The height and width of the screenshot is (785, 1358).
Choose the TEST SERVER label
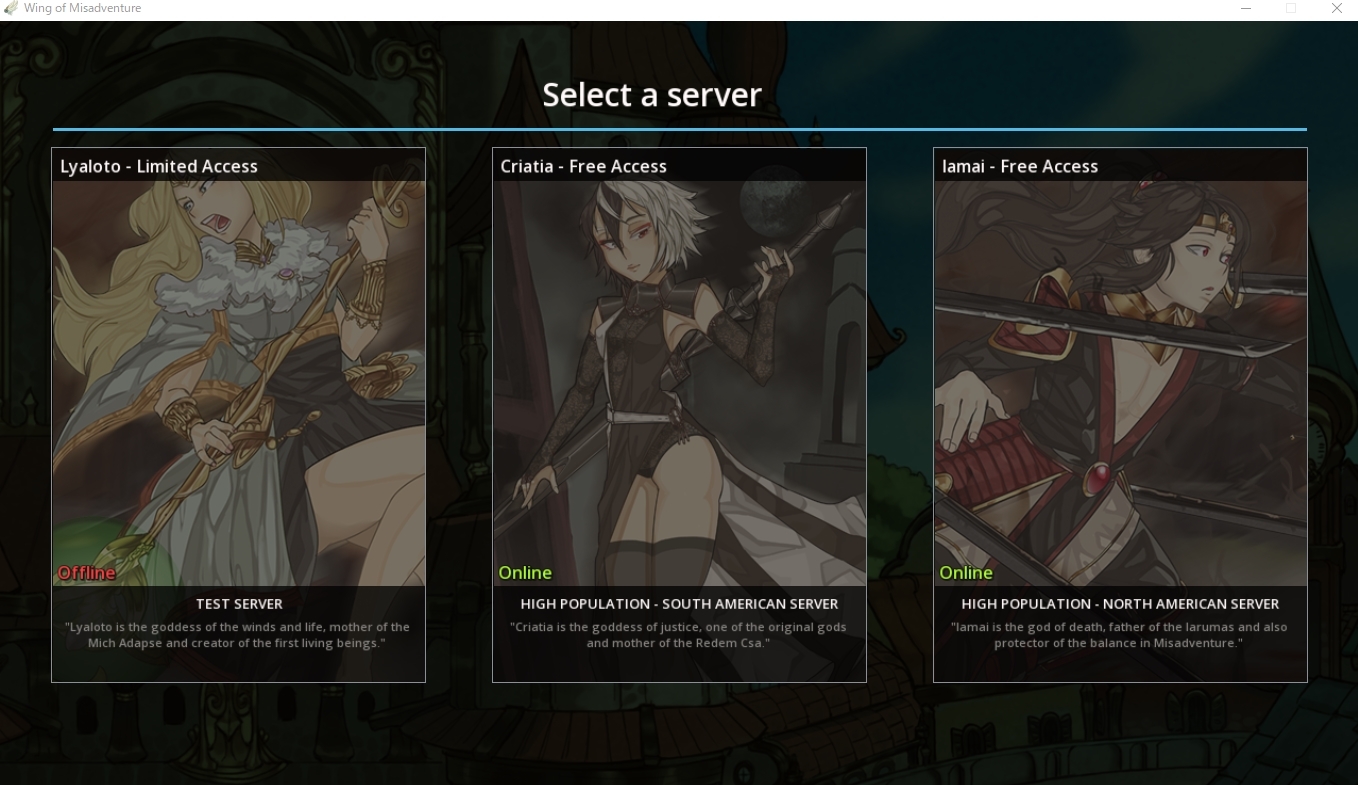[x=239, y=604]
